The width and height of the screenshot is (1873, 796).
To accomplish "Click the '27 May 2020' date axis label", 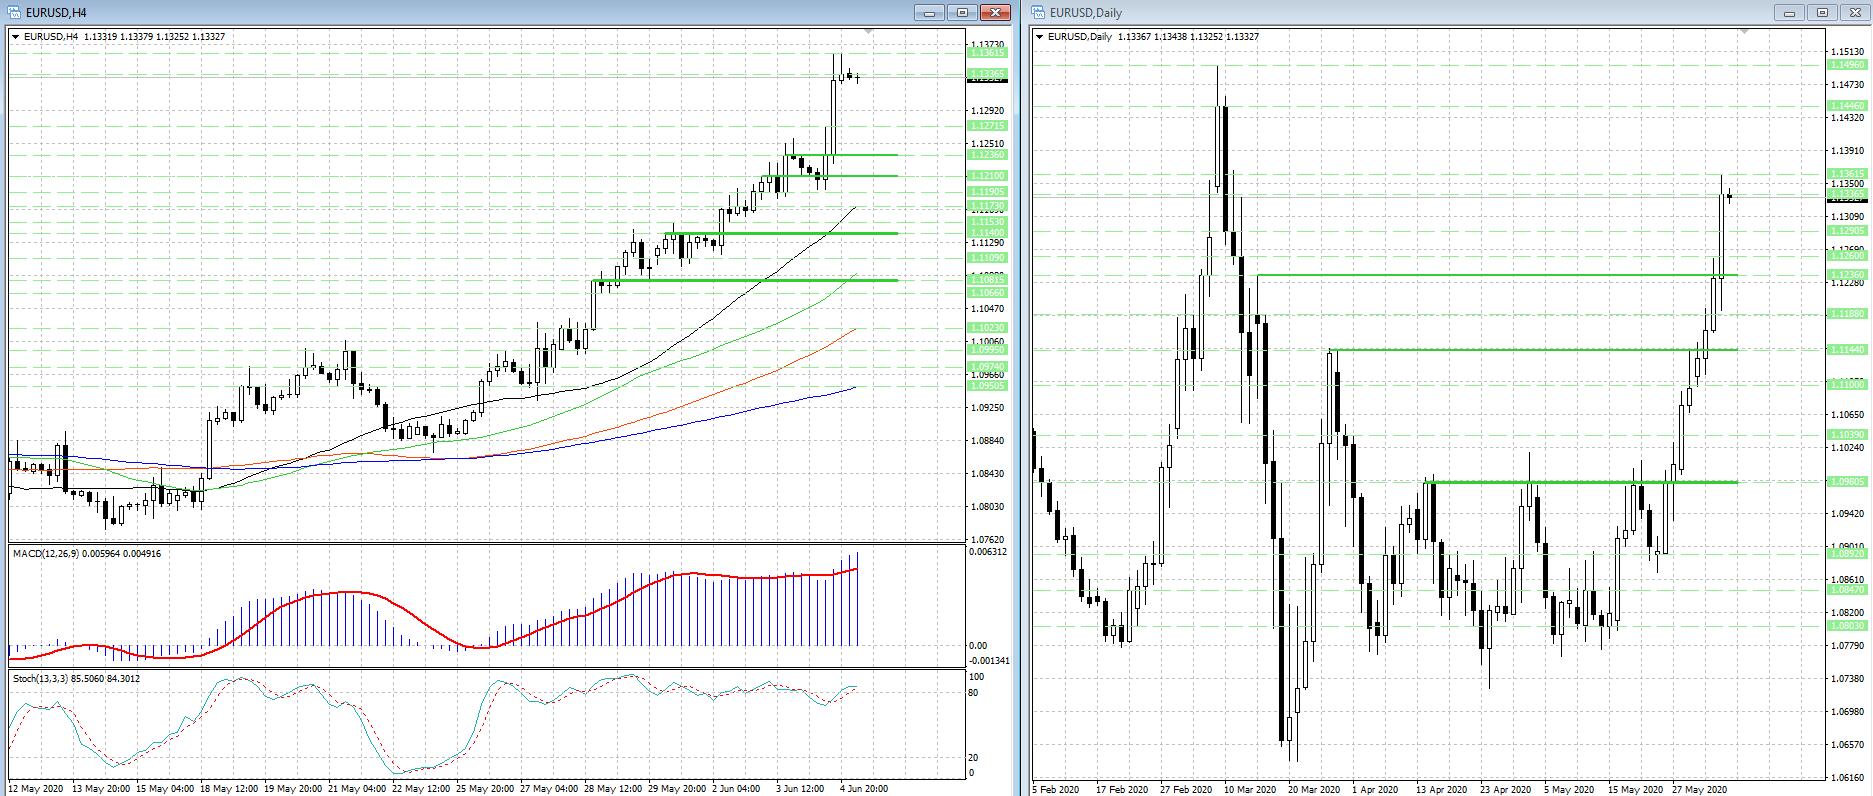I will (x=1699, y=790).
